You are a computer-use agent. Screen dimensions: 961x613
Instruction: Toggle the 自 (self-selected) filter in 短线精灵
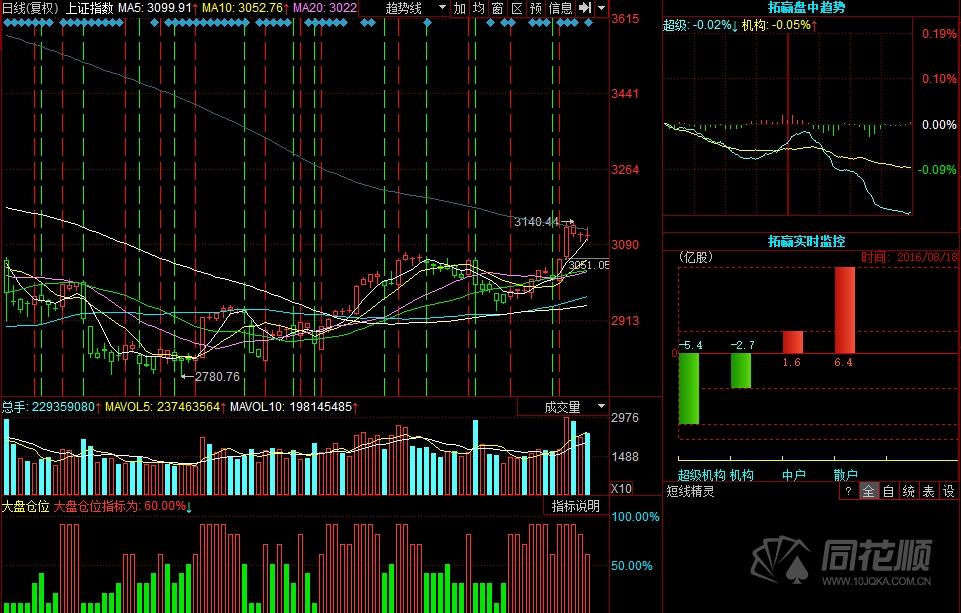(x=888, y=491)
